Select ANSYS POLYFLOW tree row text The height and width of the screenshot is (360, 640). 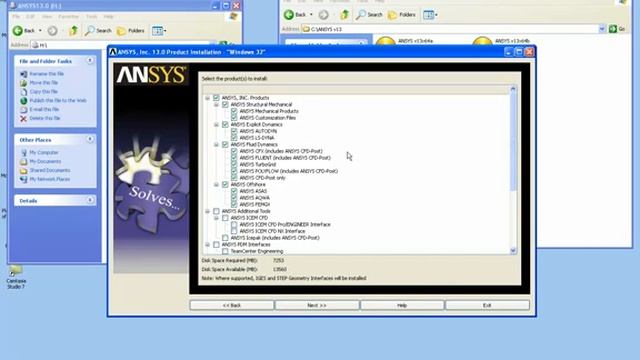289,171
